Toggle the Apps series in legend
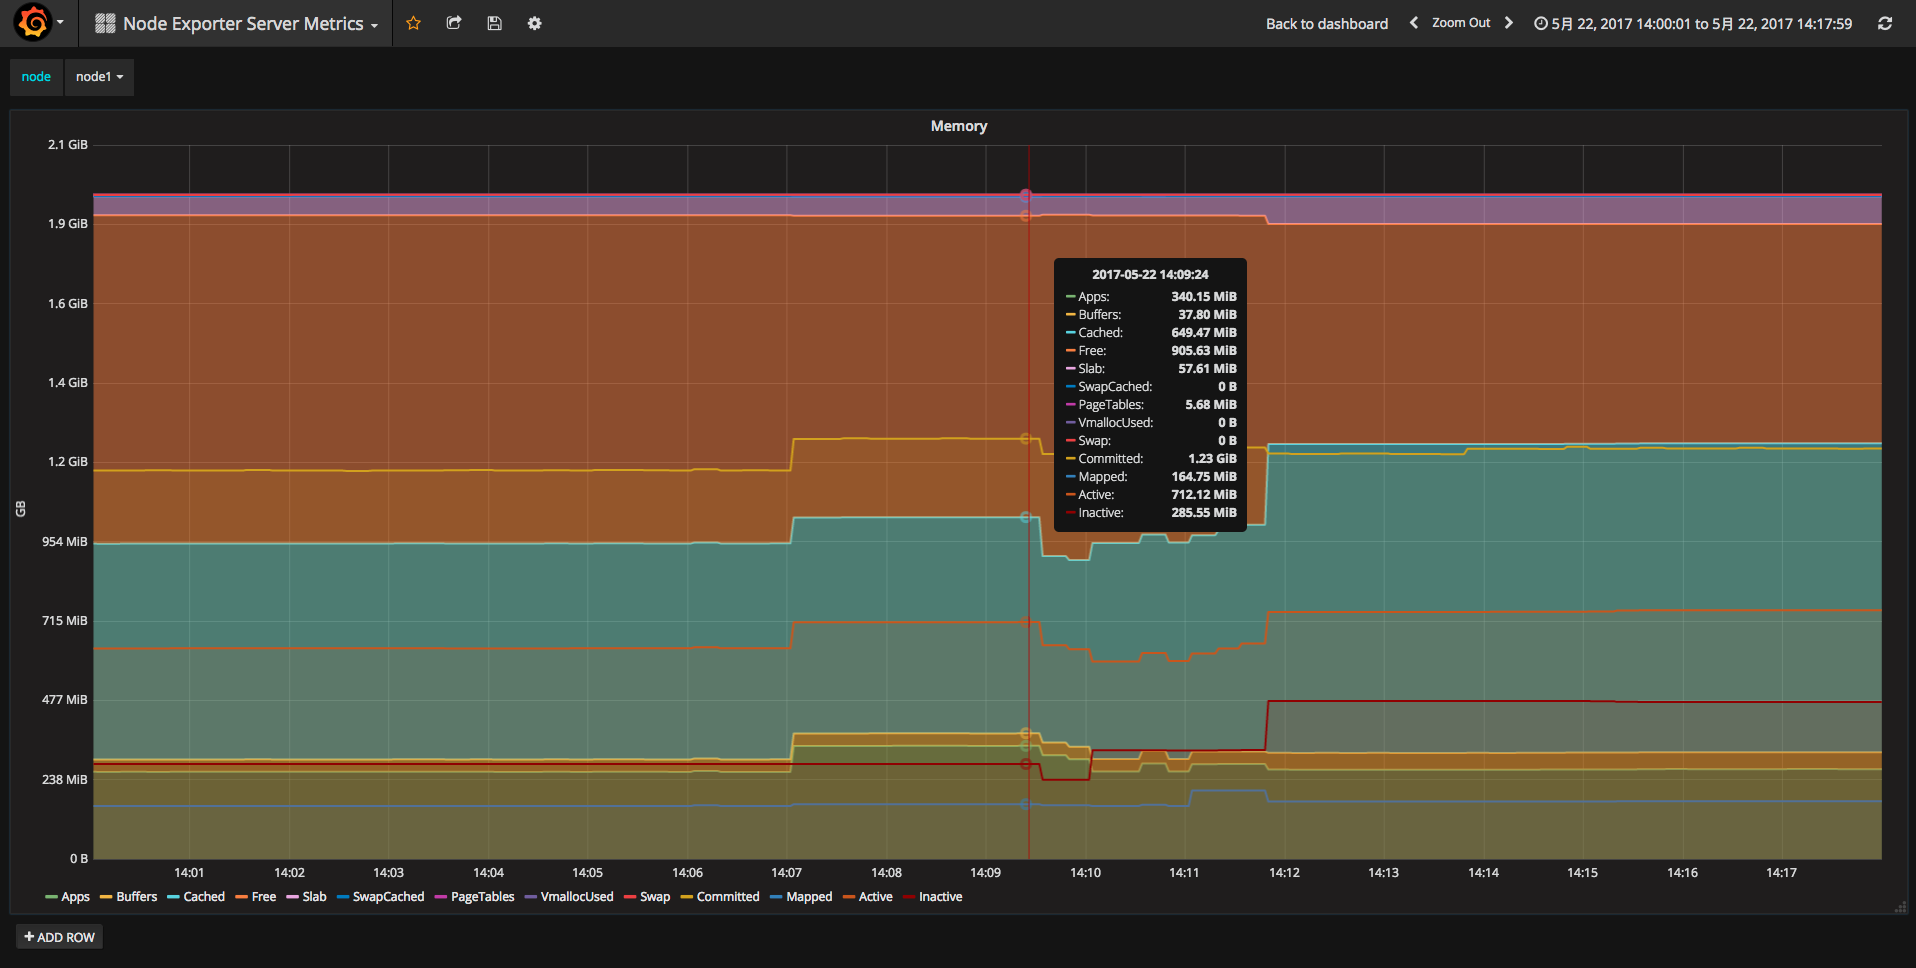This screenshot has height=968, width=1916. 75,897
